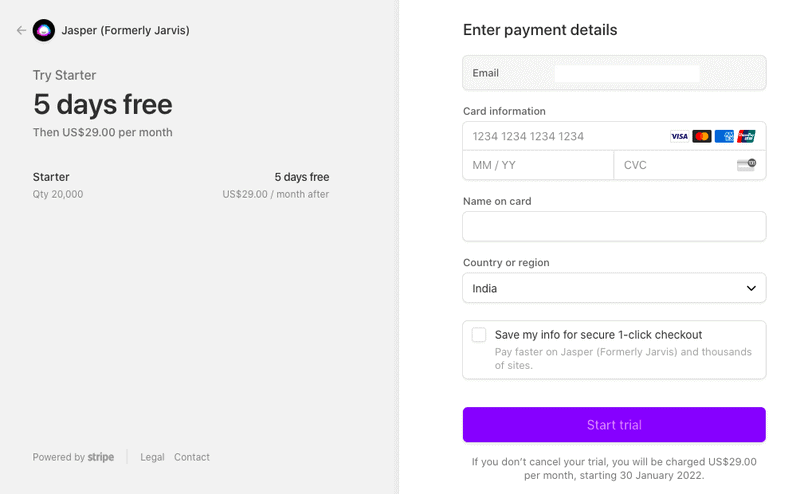Open the Legal link
800x494 pixels.
click(x=152, y=457)
